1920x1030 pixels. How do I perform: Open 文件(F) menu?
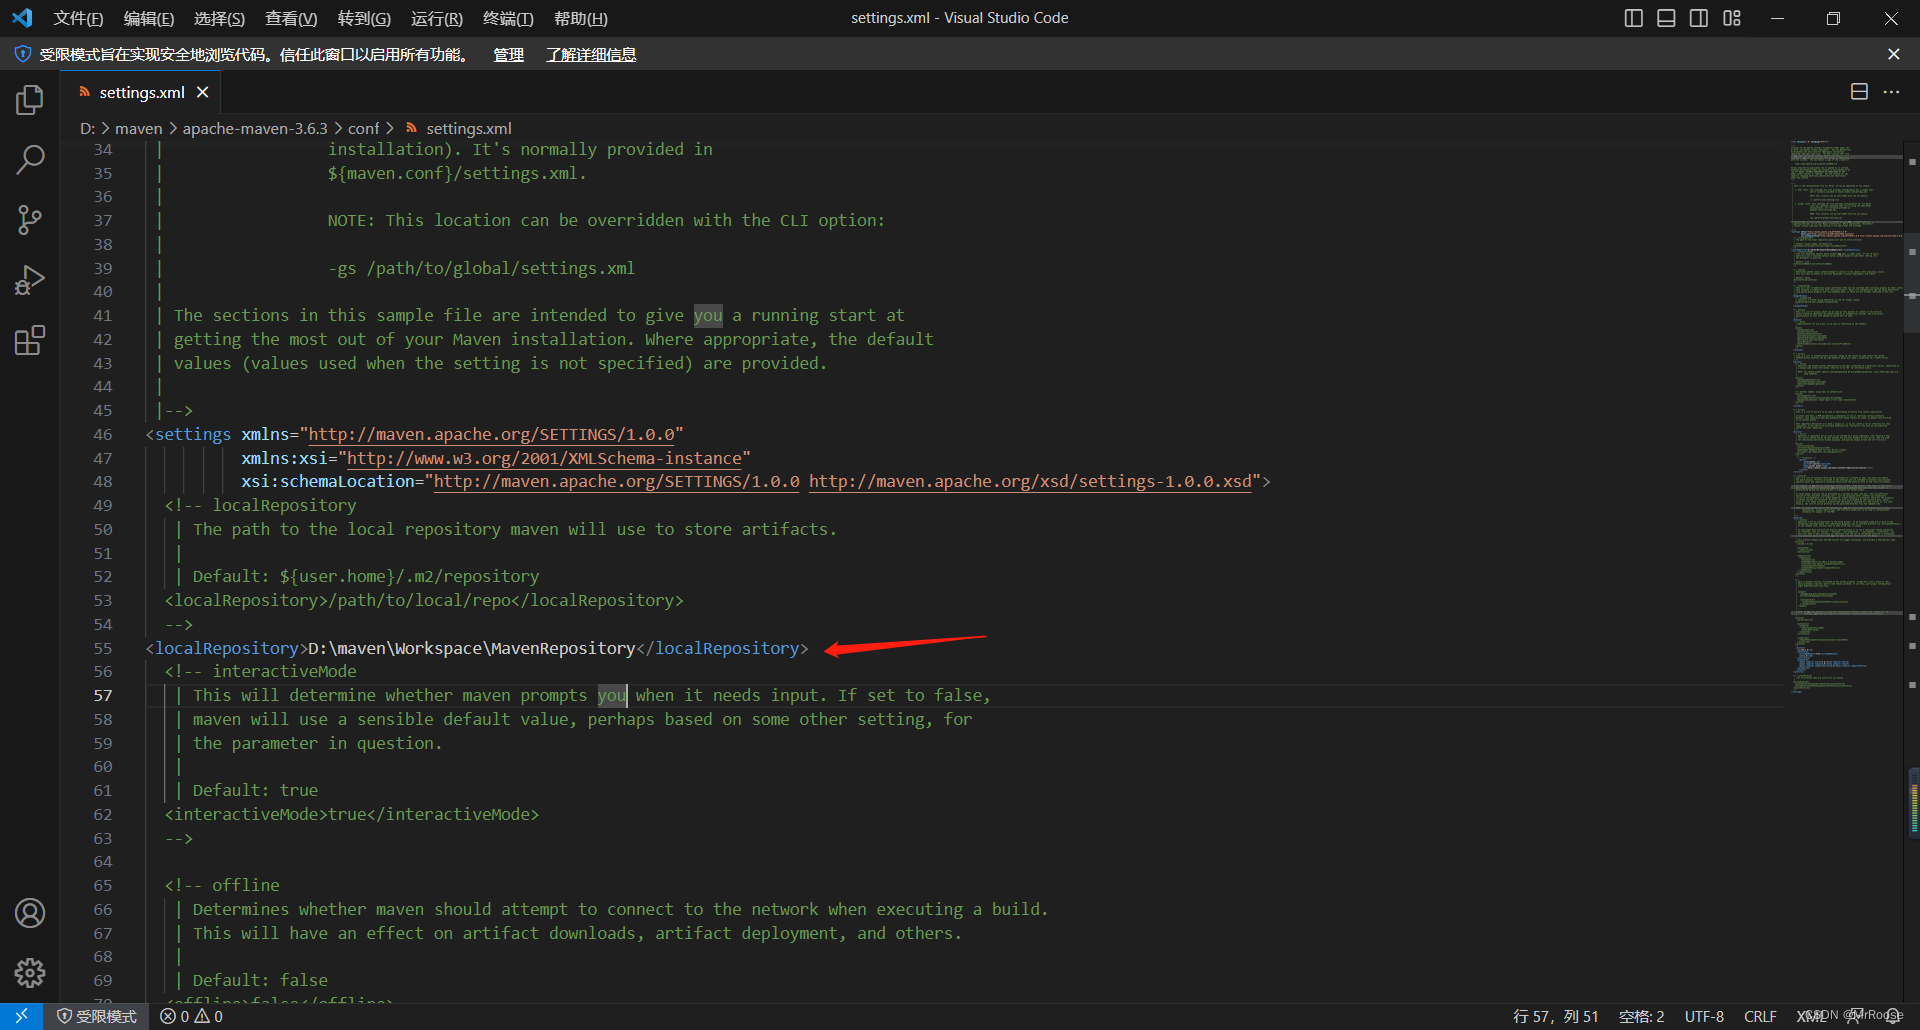(x=78, y=18)
